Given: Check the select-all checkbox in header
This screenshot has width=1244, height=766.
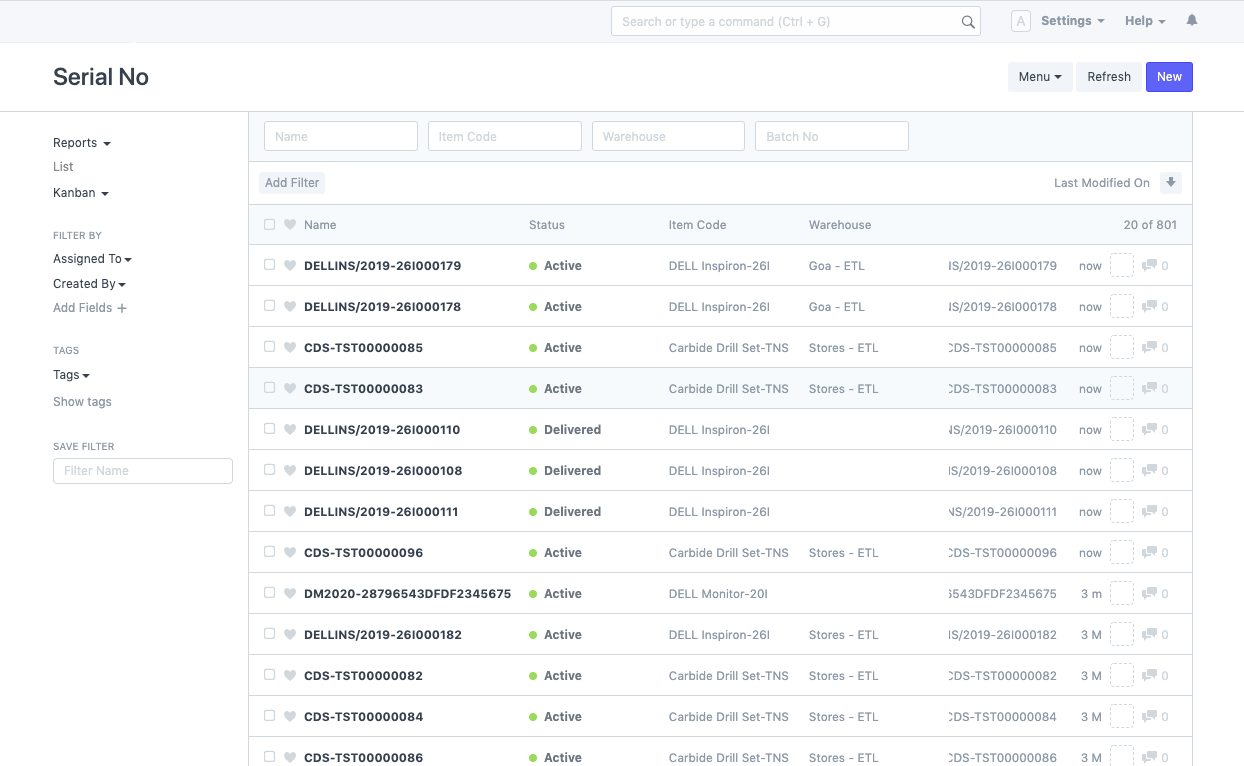Looking at the screenshot, I should (269, 225).
